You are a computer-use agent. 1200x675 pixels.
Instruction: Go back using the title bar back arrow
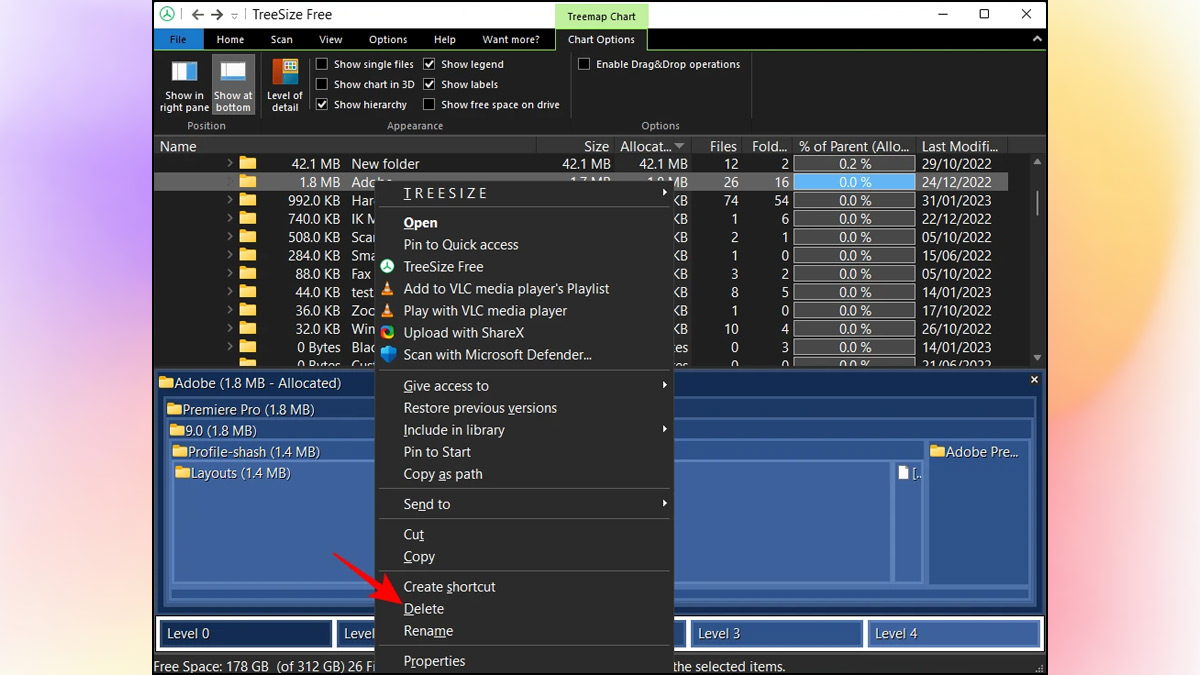tap(197, 15)
